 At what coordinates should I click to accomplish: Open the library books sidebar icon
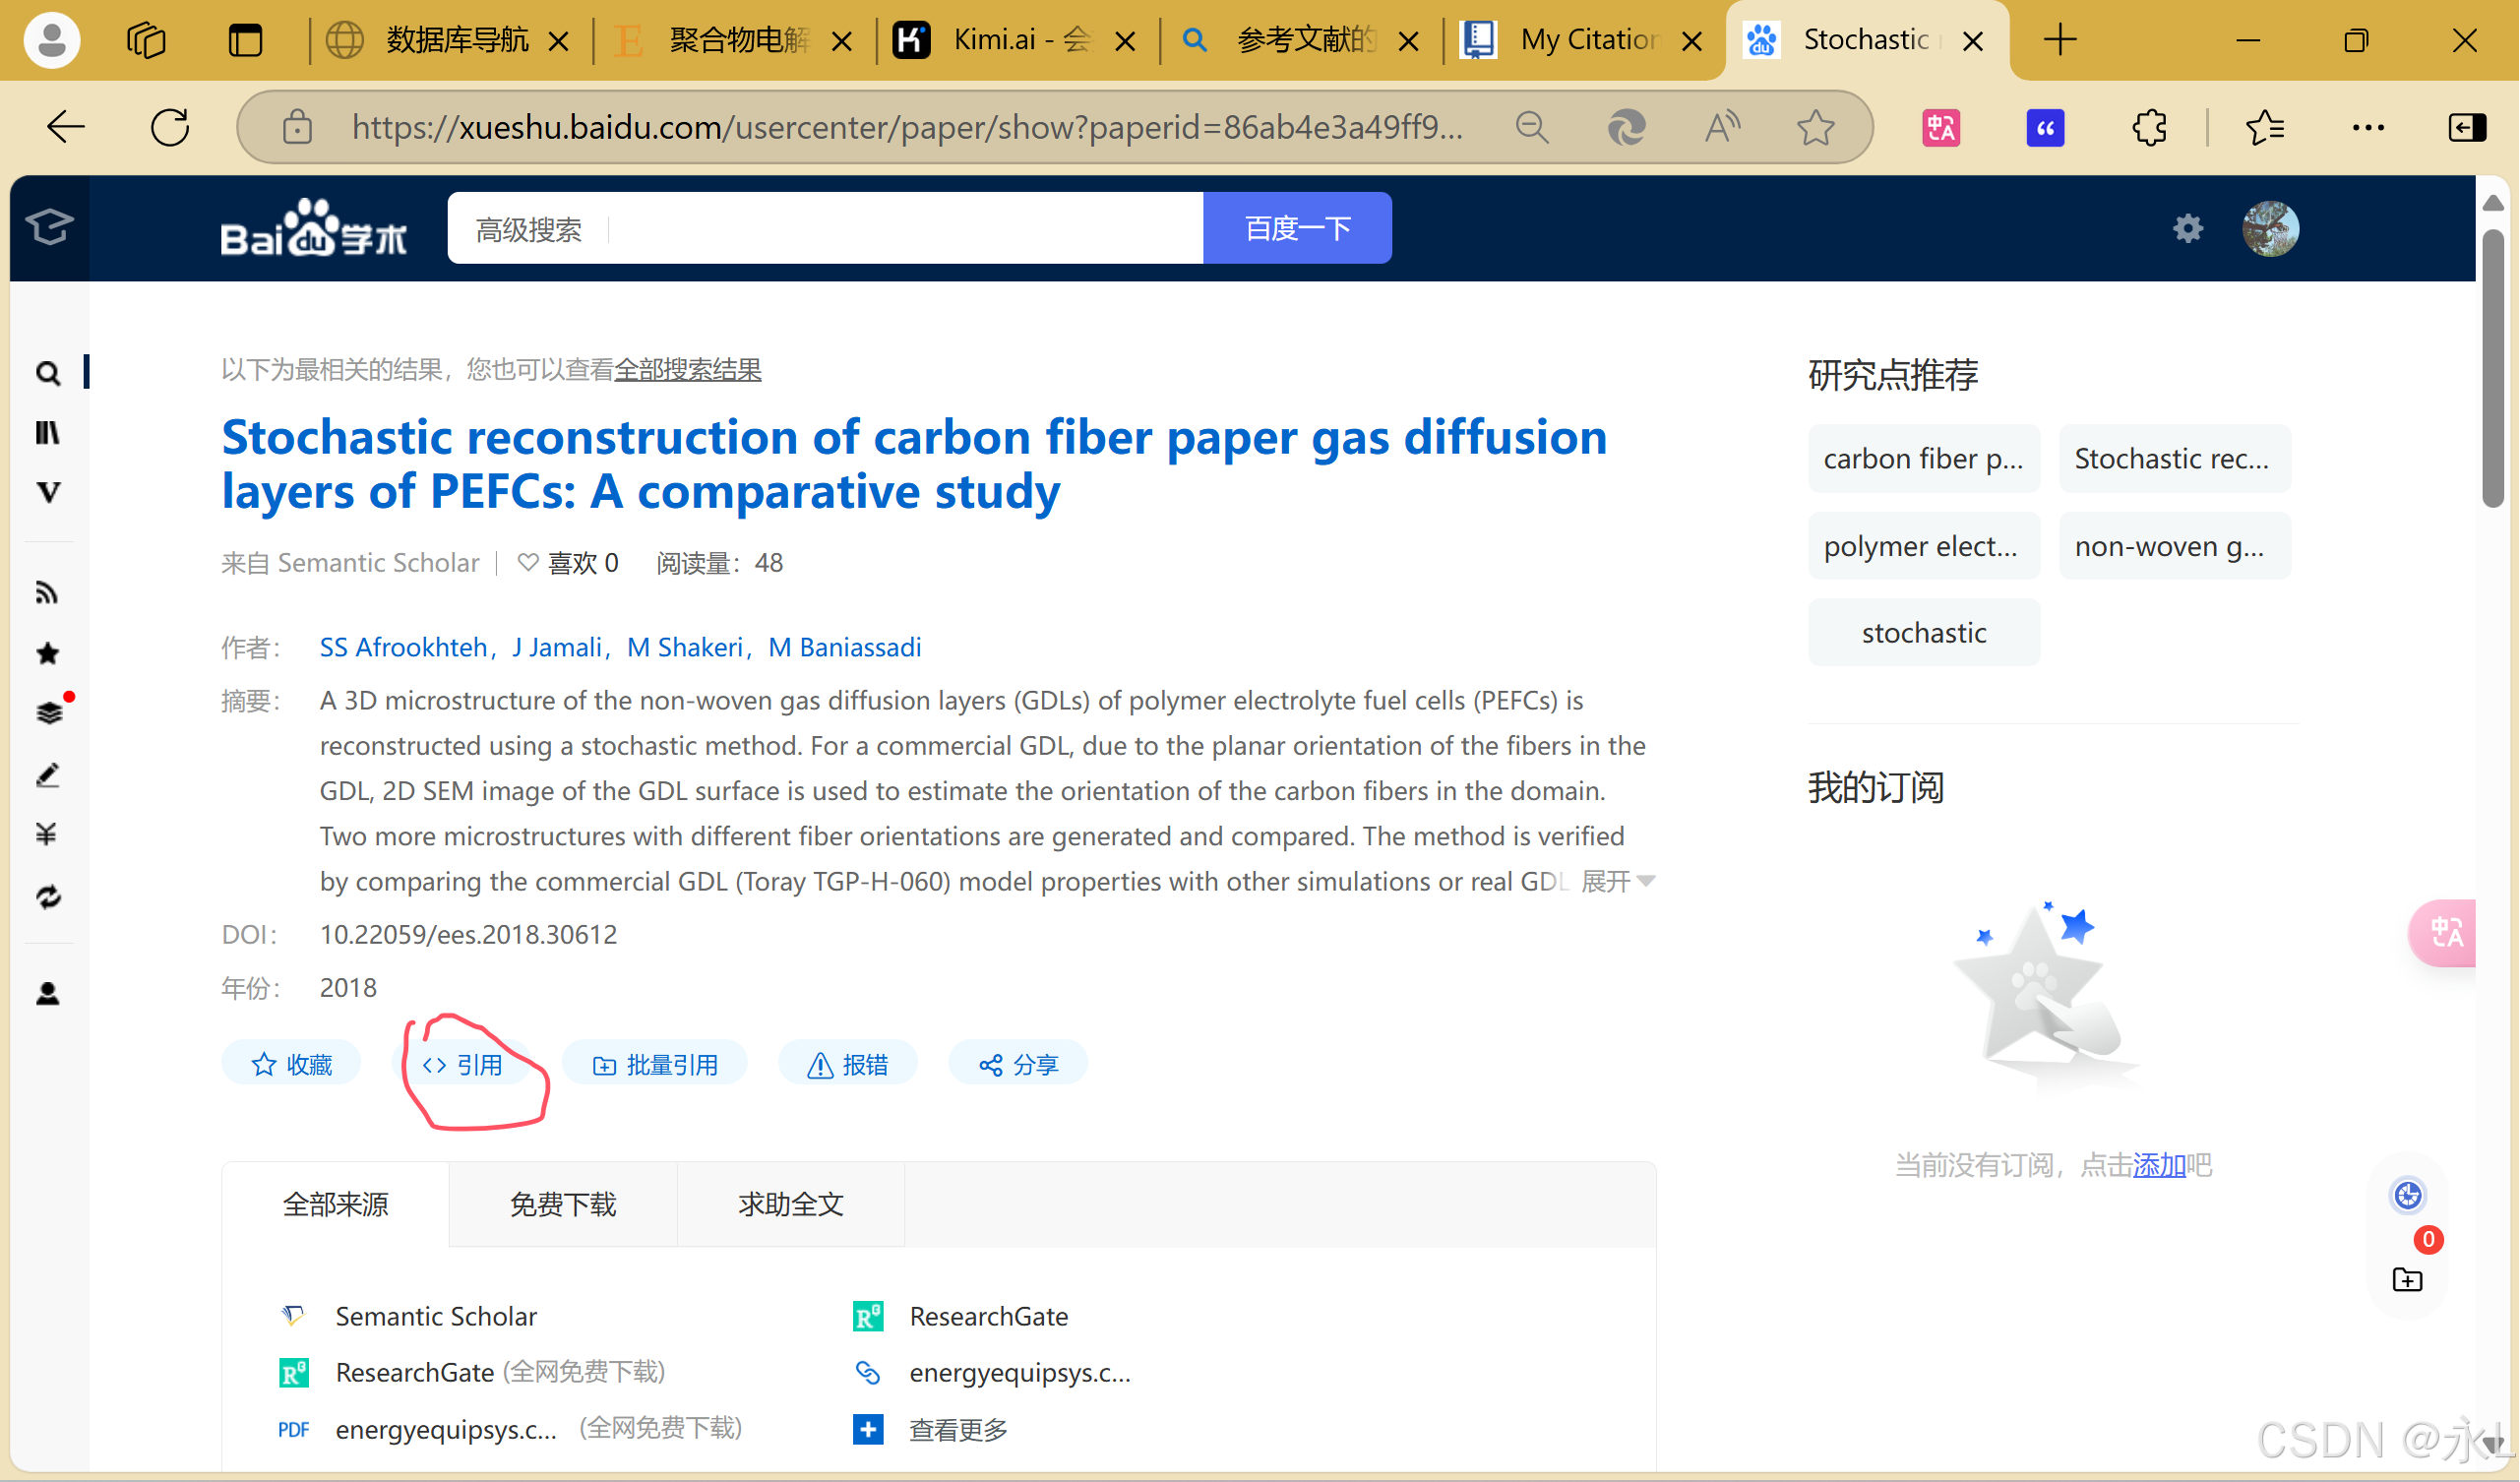[x=47, y=433]
